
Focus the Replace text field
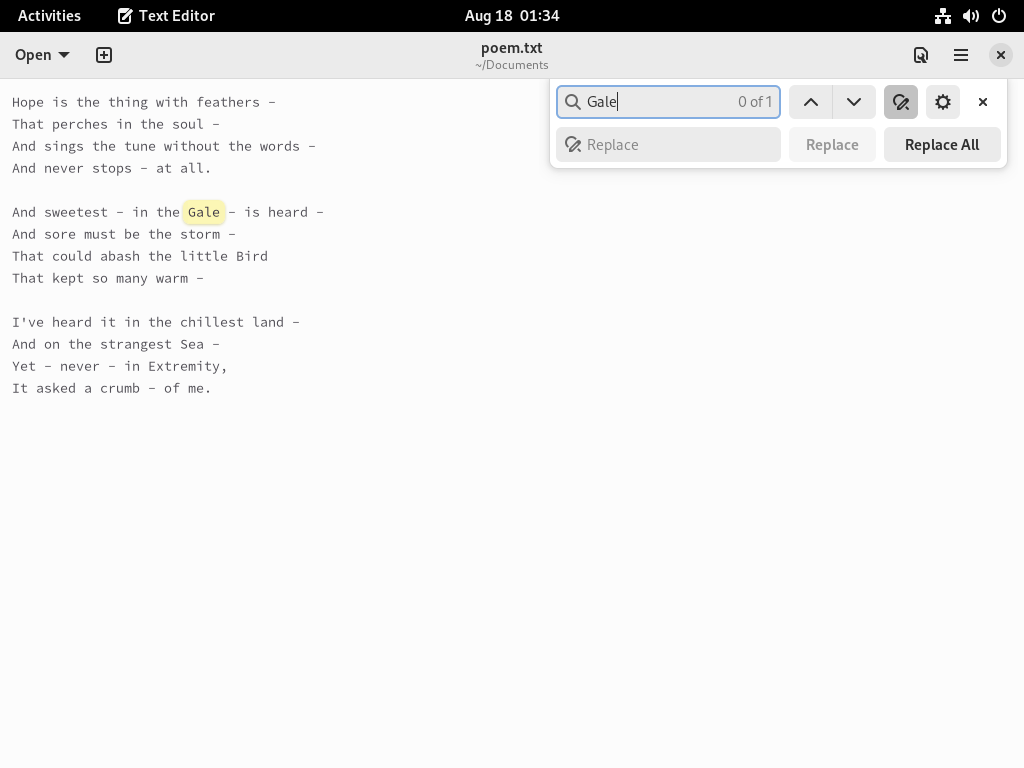[x=668, y=144]
